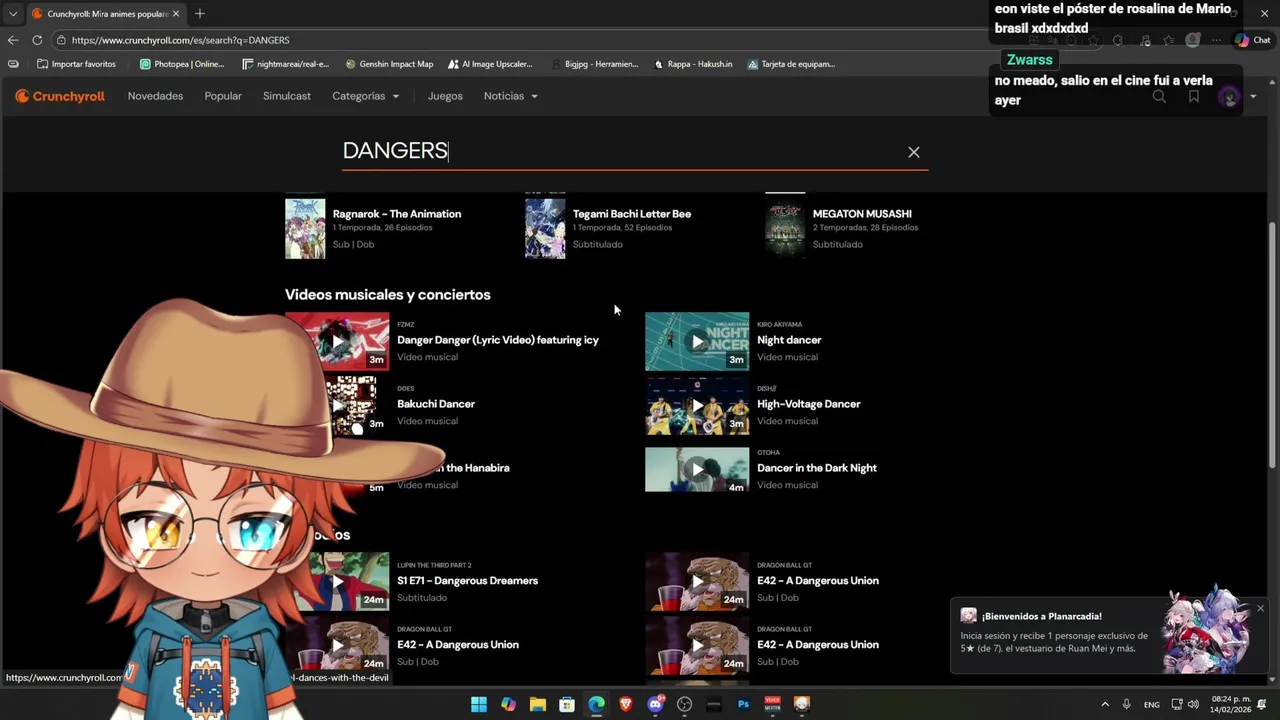Screen dimensions: 1280x720
Task: Open the Rappa - Hakush.in bookmark
Action: [693, 64]
